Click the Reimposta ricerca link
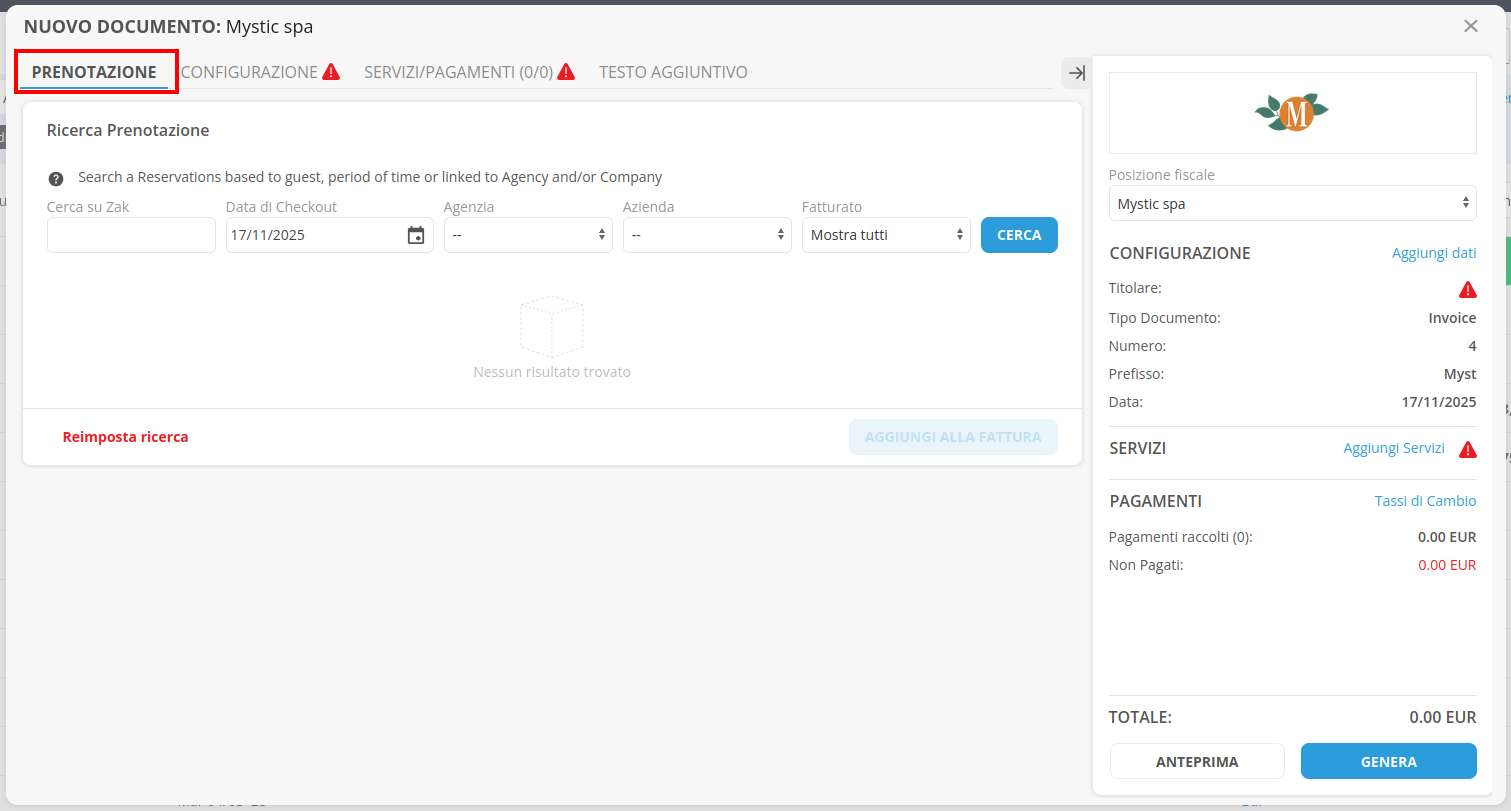 (x=125, y=437)
